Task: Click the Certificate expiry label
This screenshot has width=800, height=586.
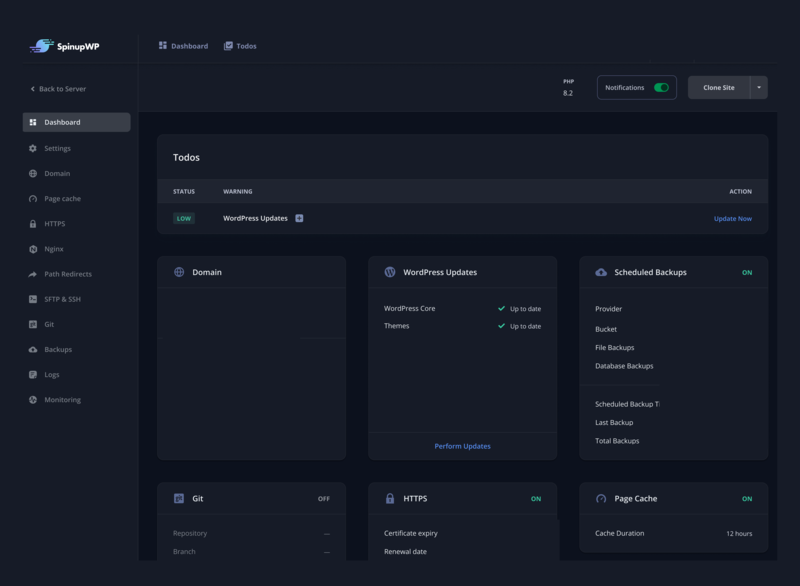Action: click(x=411, y=533)
